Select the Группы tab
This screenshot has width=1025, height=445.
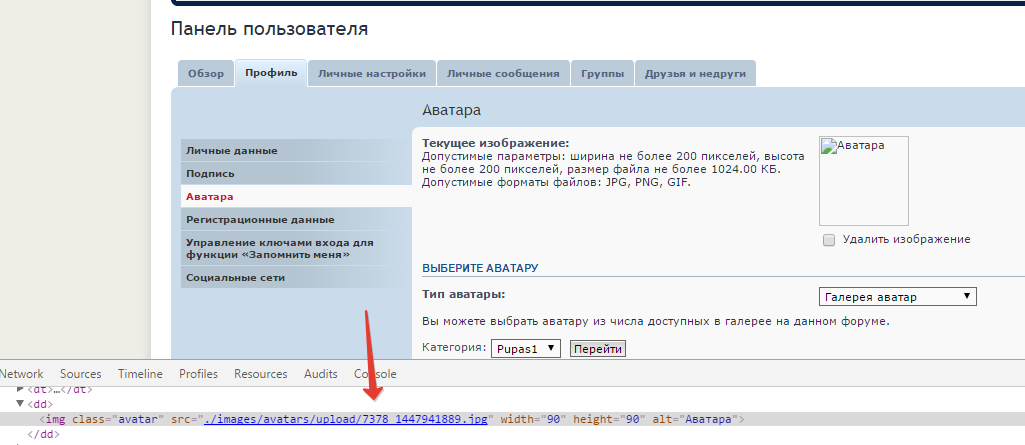pyautogui.click(x=603, y=74)
